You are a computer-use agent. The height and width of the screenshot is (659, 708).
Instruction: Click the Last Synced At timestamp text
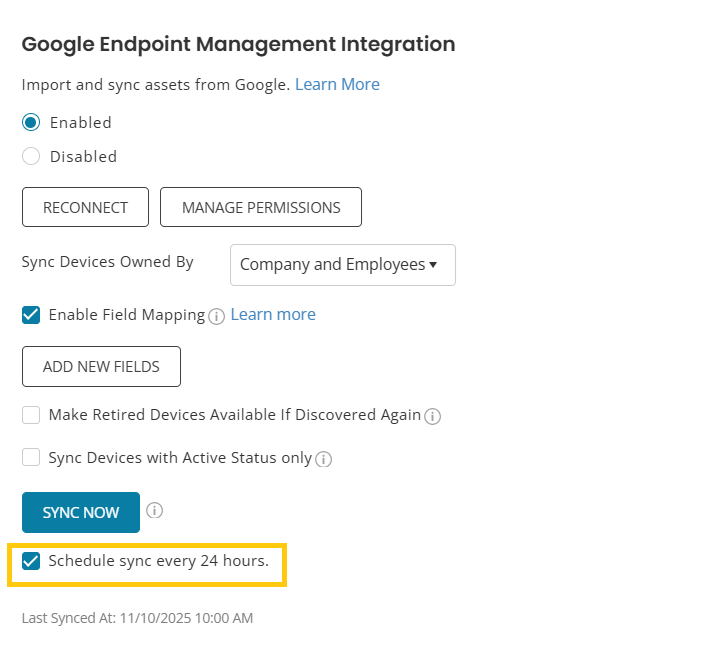[x=137, y=618]
